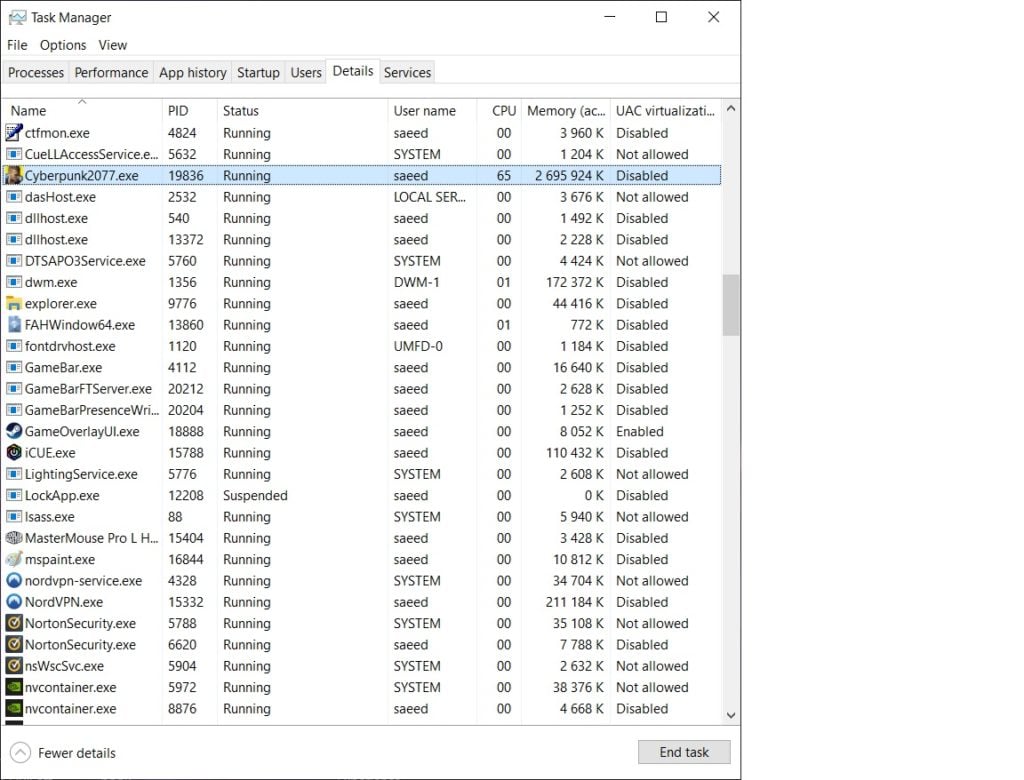
Task: Collapse to fewer details view
Action: point(63,752)
